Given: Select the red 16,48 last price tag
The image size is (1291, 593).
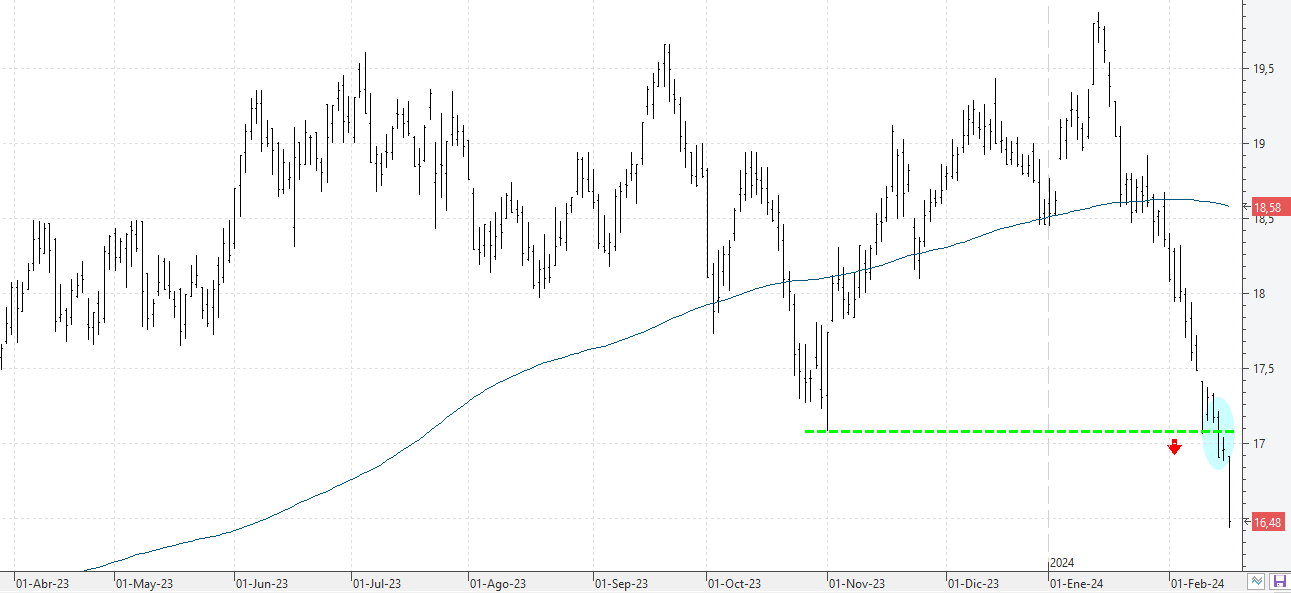Looking at the screenshot, I should [x=1267, y=522].
